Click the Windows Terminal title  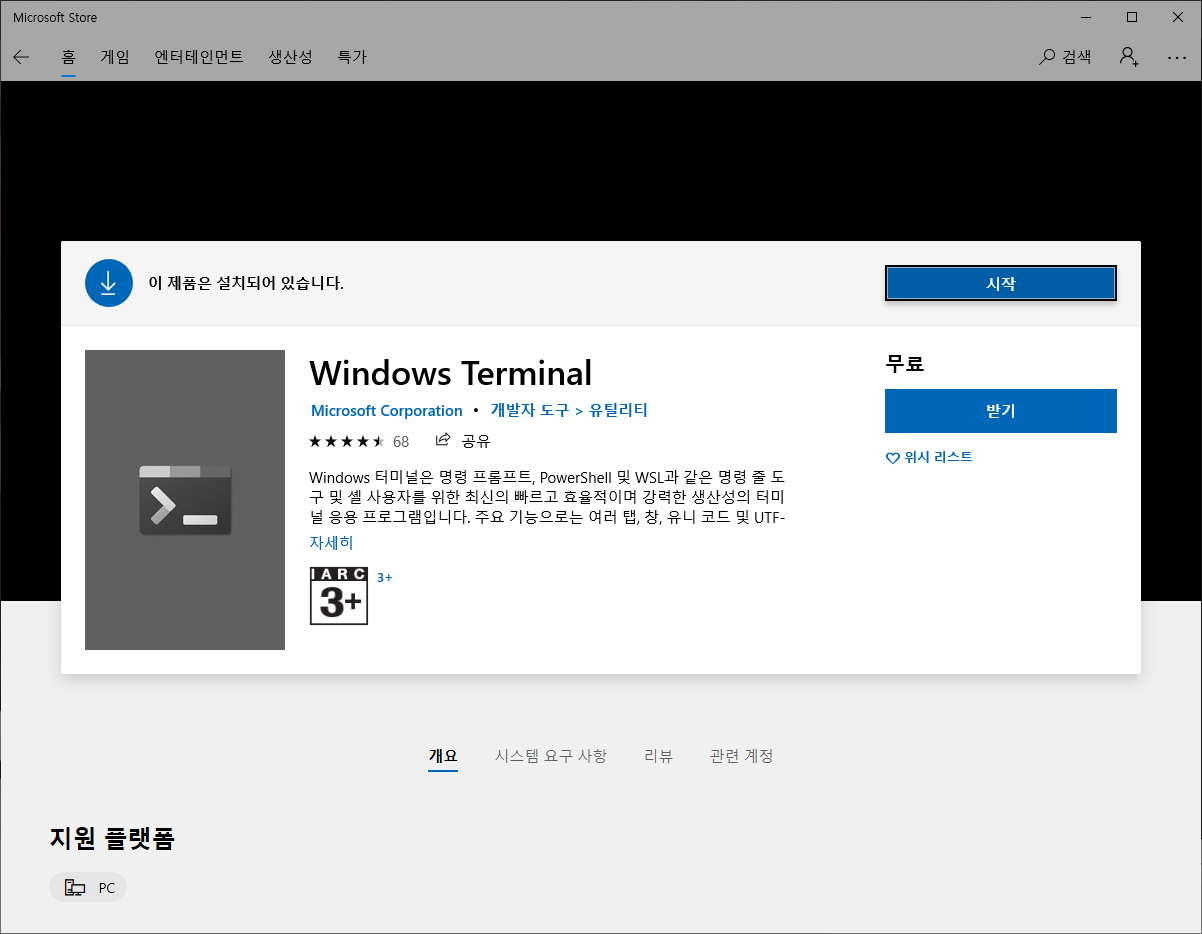coord(451,373)
